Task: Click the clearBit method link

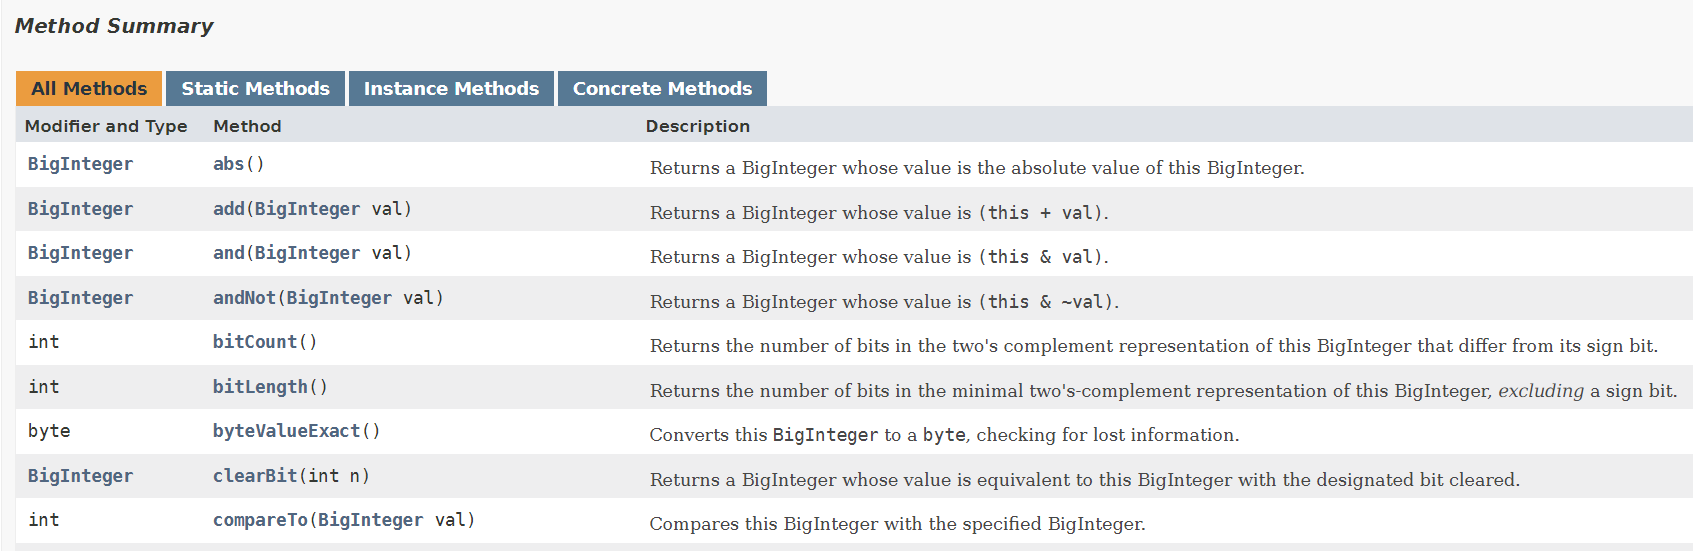Action: pyautogui.click(x=255, y=476)
